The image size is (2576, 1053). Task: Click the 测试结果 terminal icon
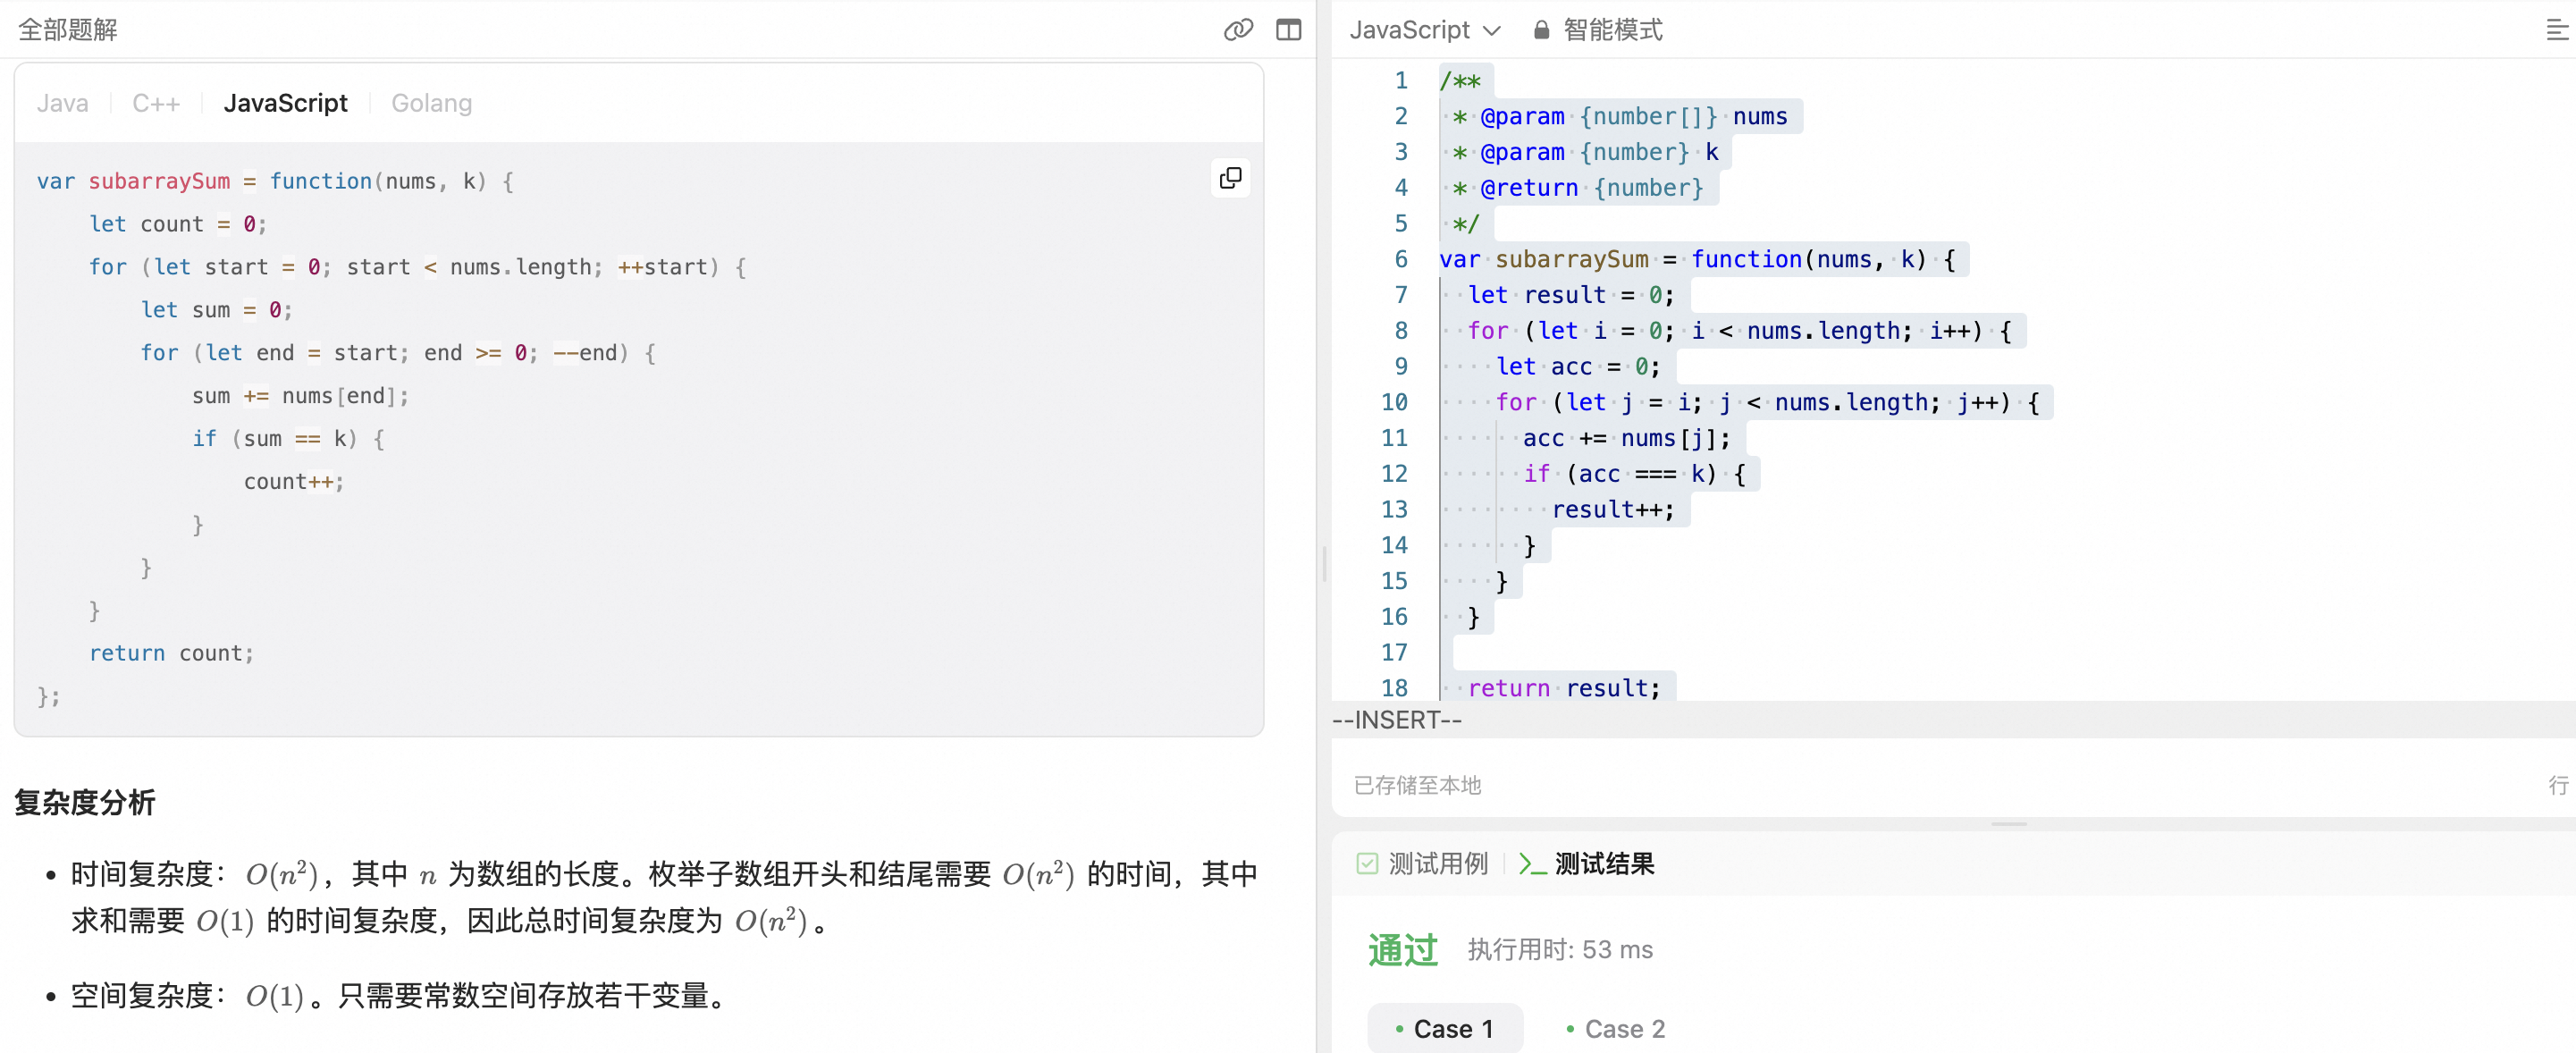[x=1532, y=863]
